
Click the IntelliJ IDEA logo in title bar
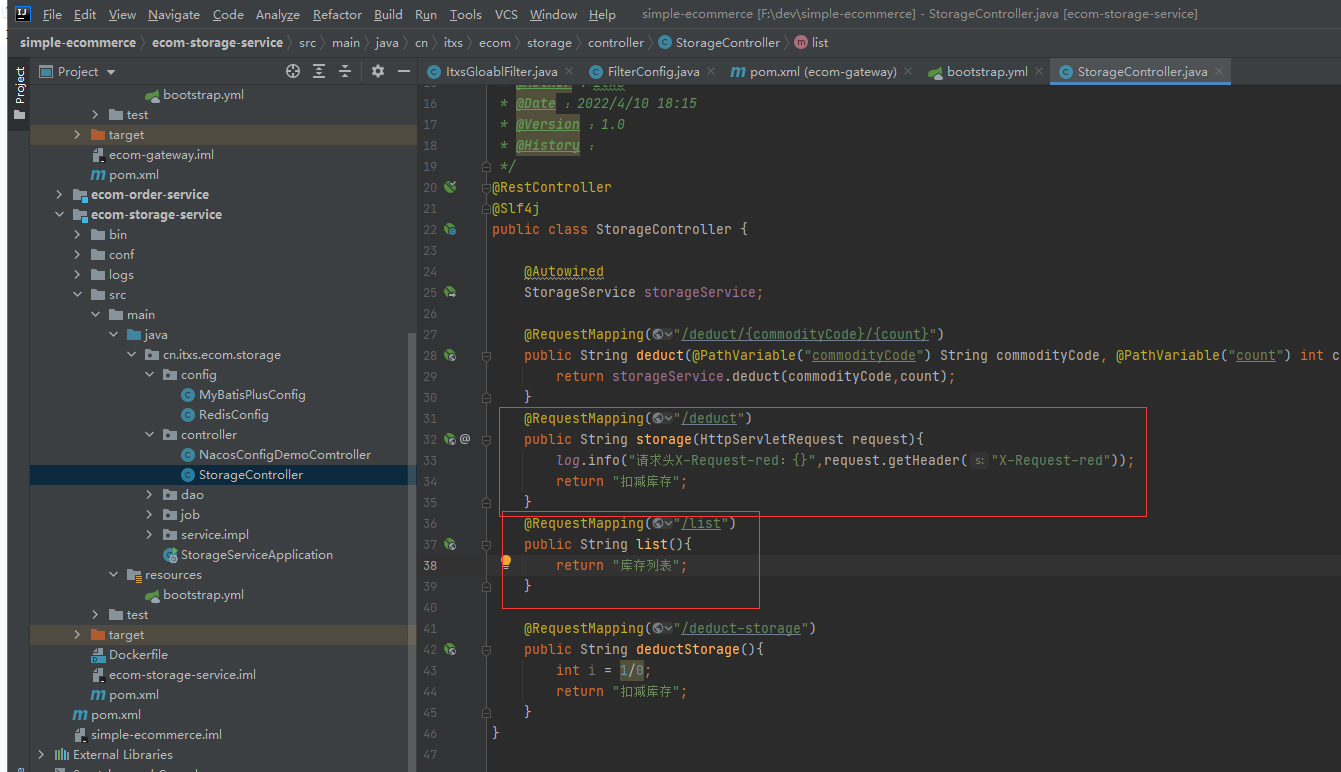coord(22,14)
